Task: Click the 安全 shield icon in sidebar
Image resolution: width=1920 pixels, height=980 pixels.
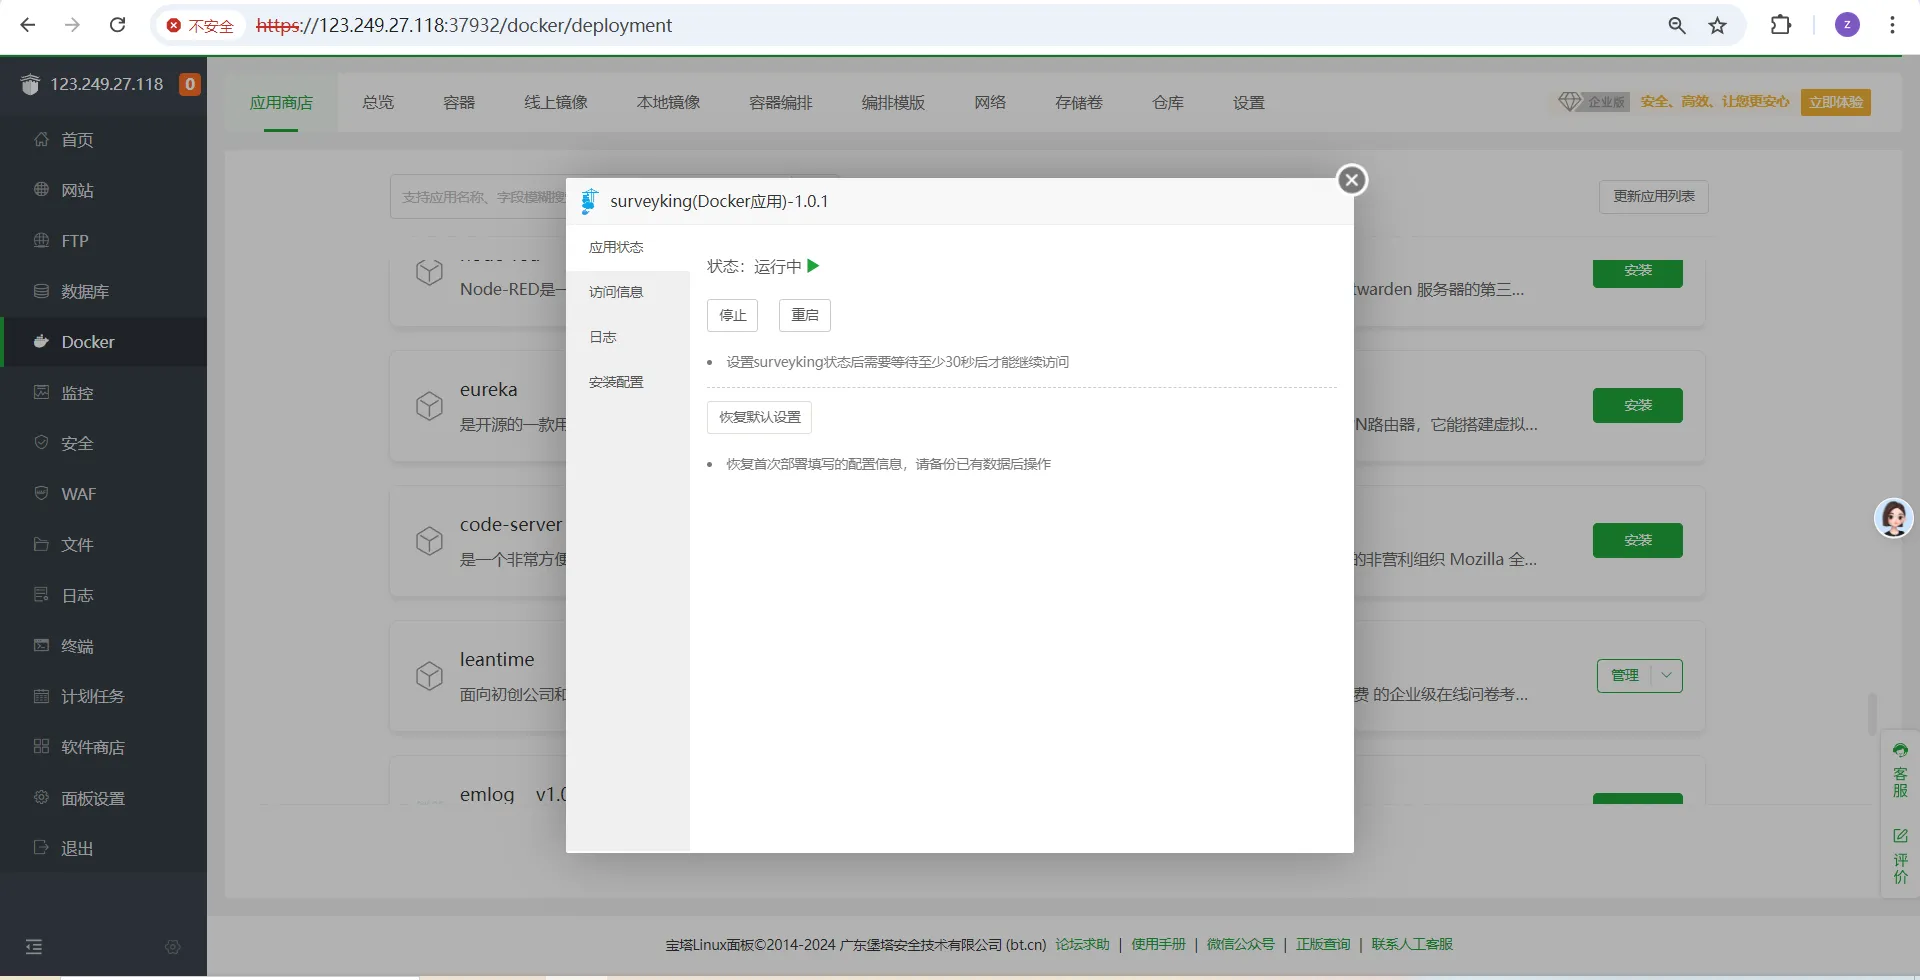Action: pos(41,442)
